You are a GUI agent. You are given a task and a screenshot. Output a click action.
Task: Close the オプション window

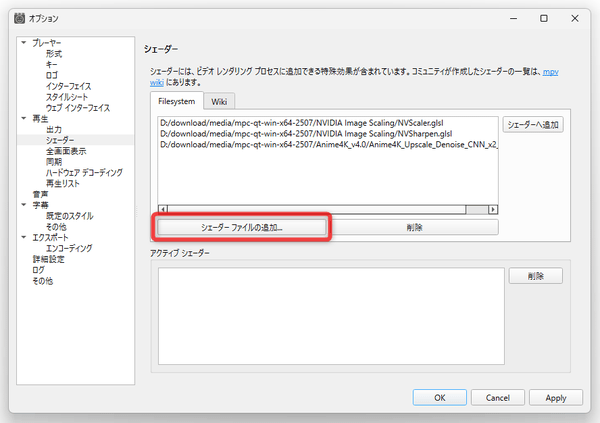pos(575,18)
